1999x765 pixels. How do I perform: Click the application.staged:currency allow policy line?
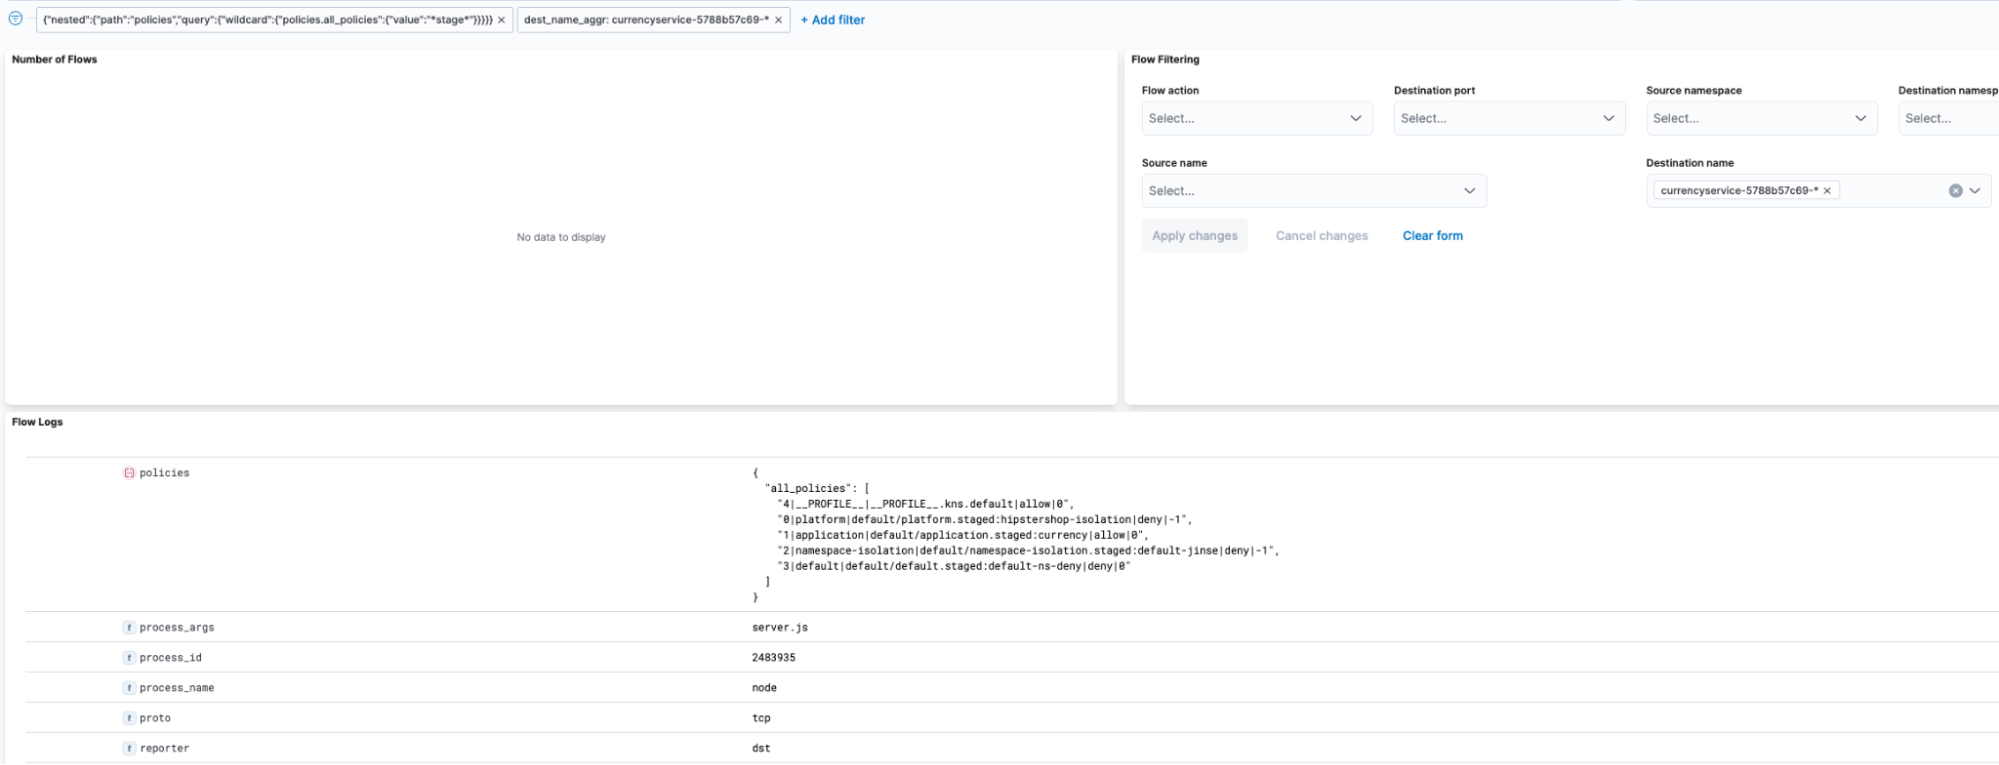[x=963, y=535]
